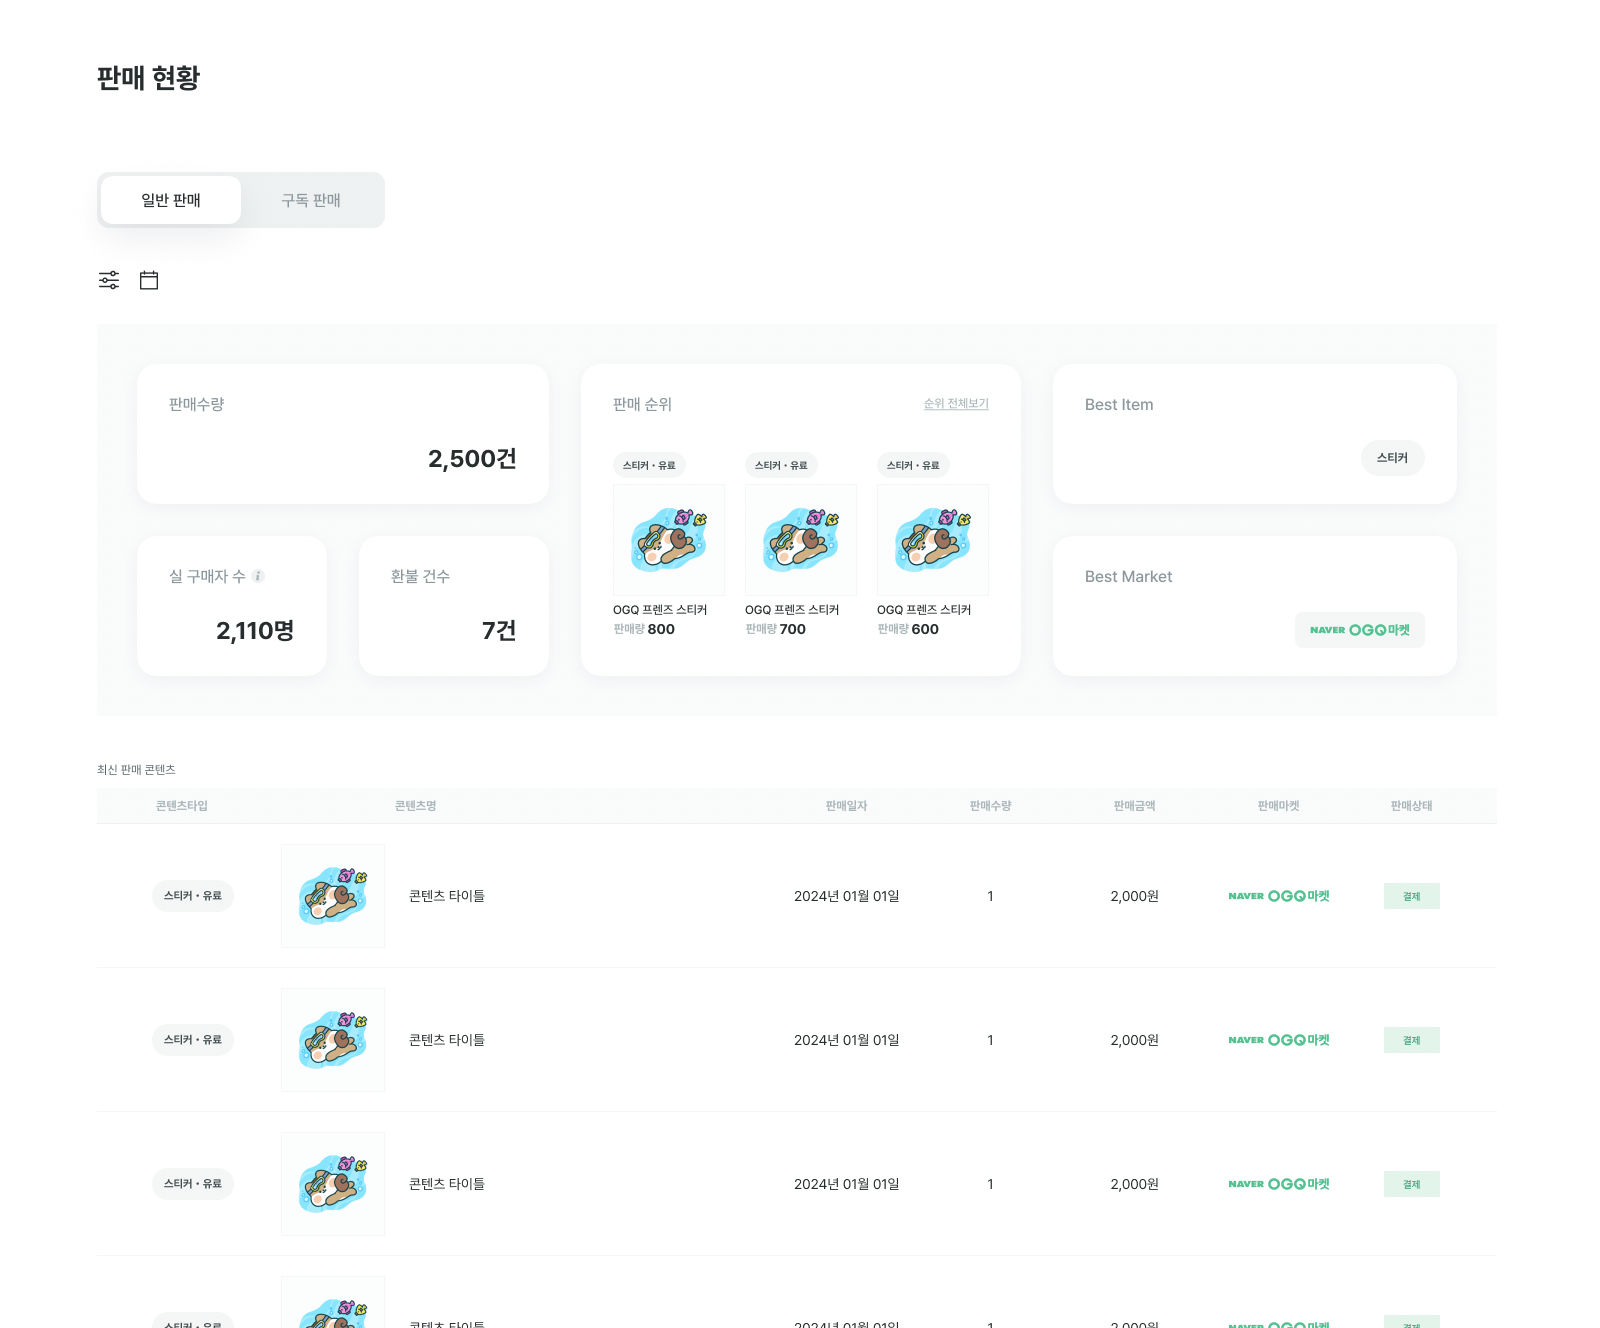The image size is (1600, 1328).
Task: Click 스티커 tag in Best Item card
Action: coord(1392,458)
